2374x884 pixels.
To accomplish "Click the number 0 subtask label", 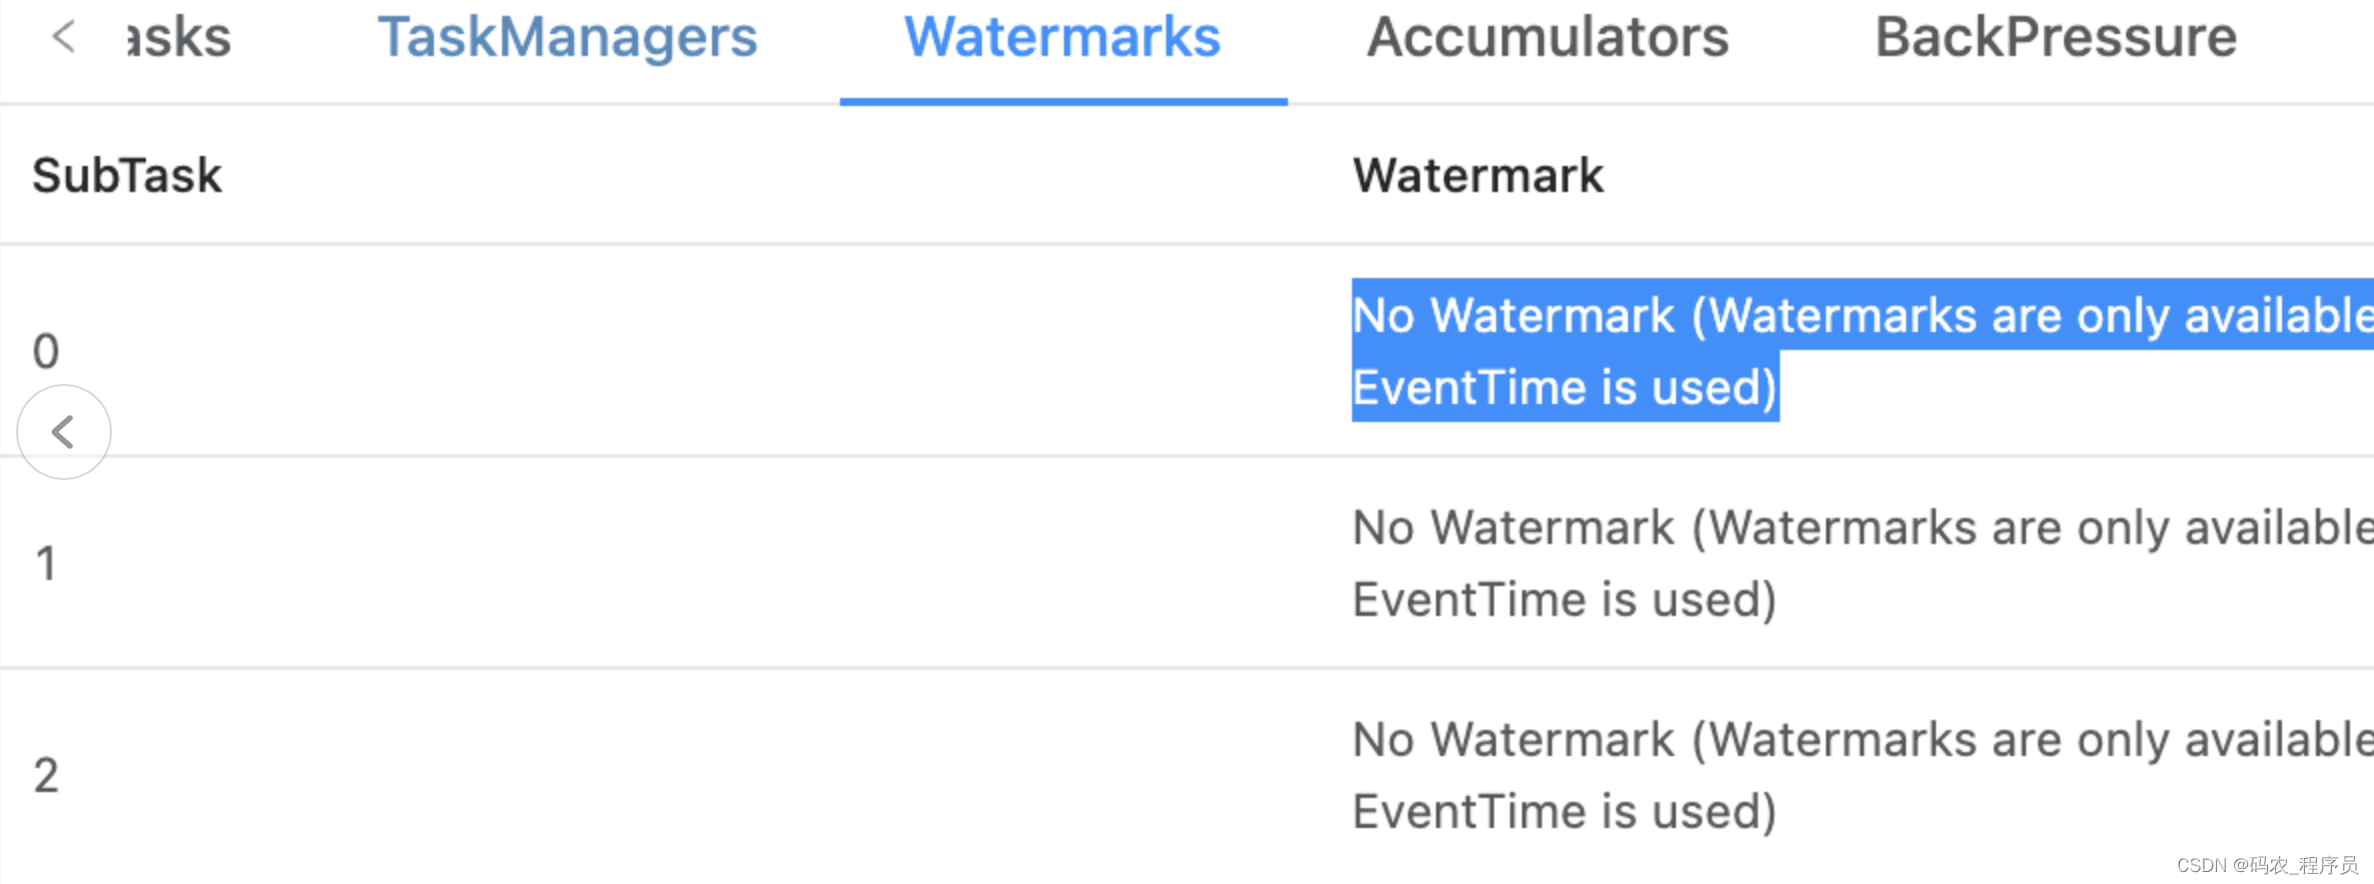I will tap(44, 350).
